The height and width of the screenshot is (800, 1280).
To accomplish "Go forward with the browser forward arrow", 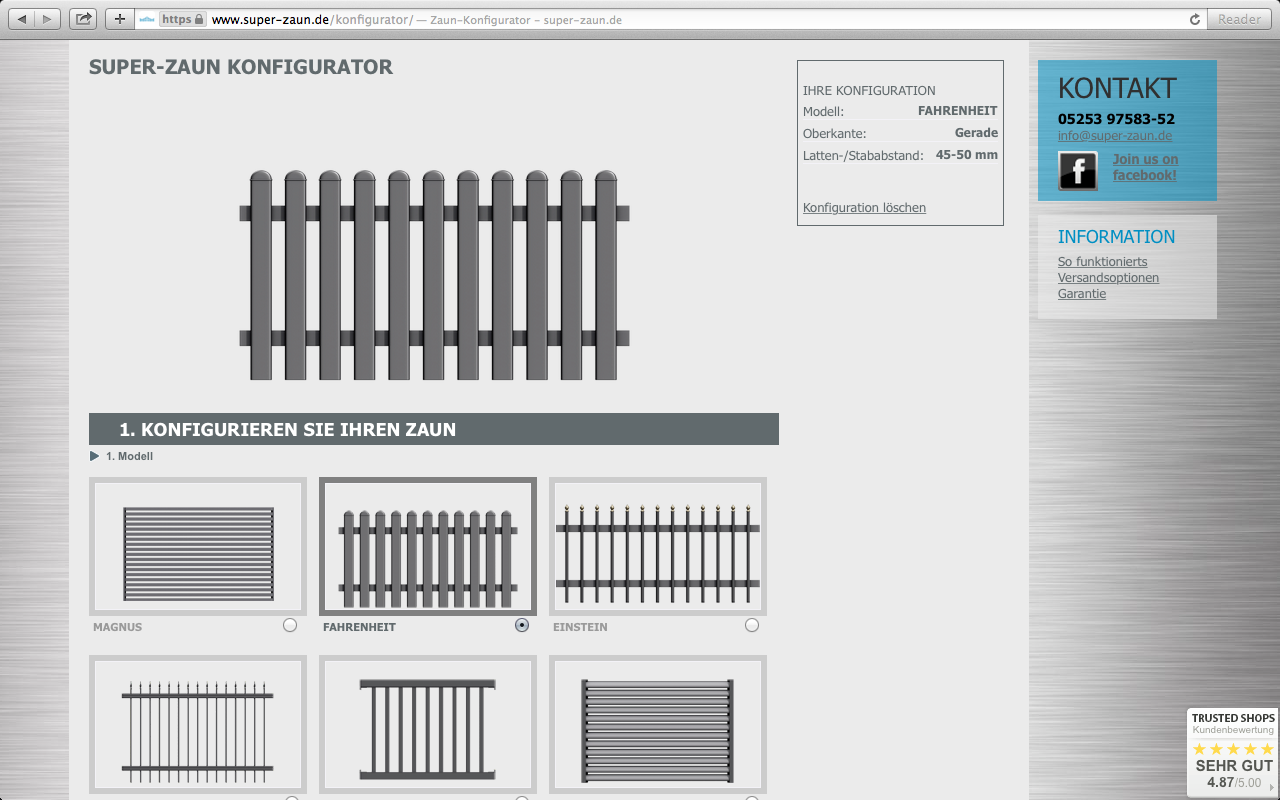I will [48, 19].
